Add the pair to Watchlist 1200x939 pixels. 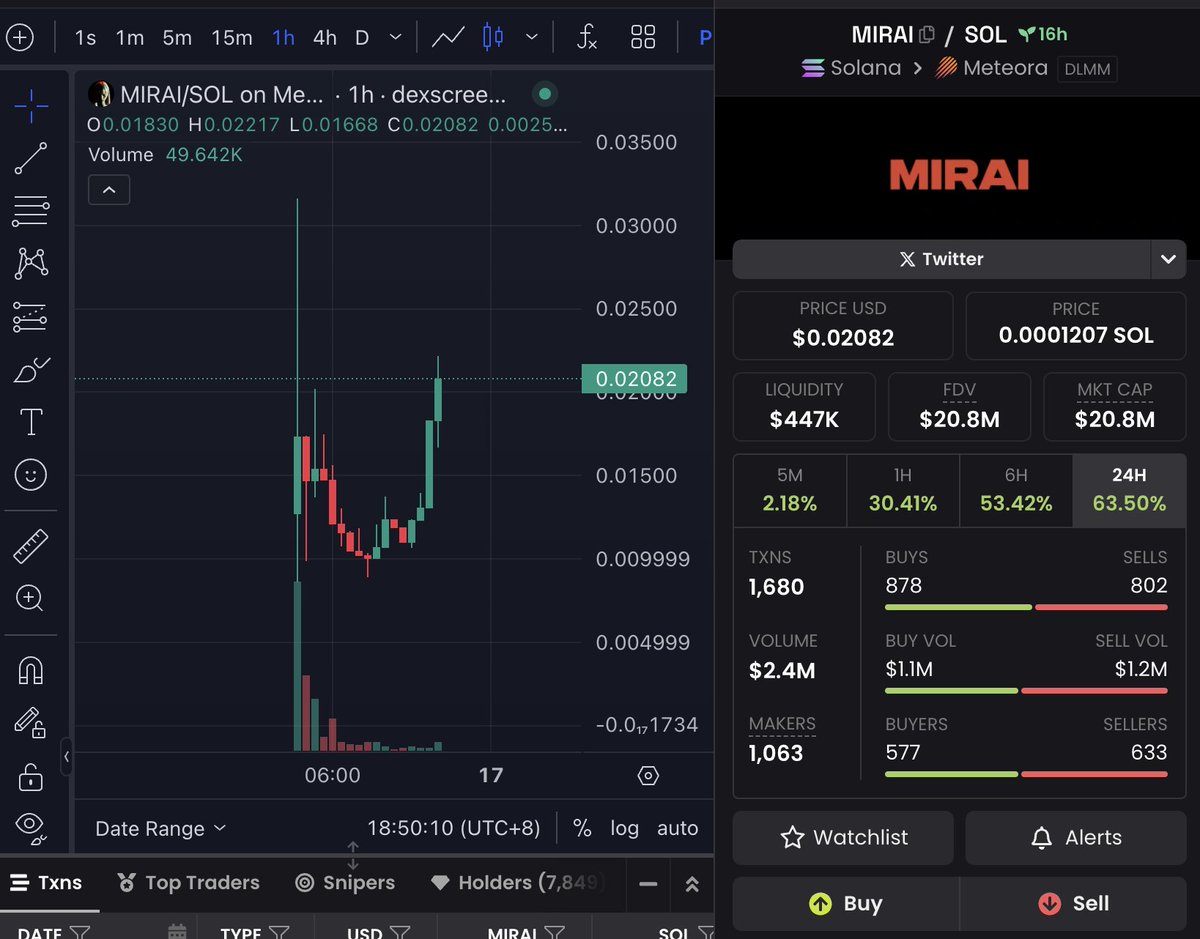[843, 838]
